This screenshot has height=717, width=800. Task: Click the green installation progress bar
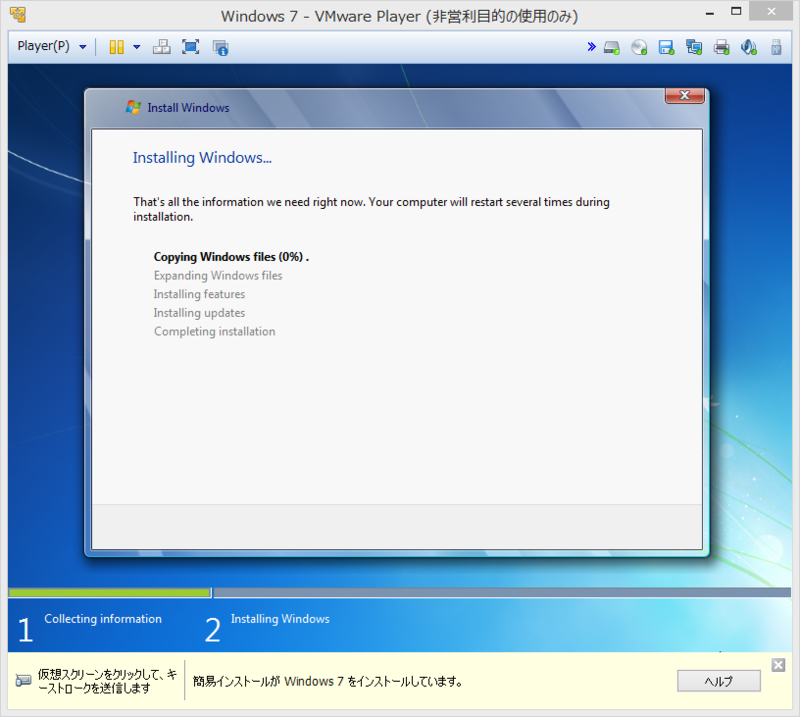(110, 592)
